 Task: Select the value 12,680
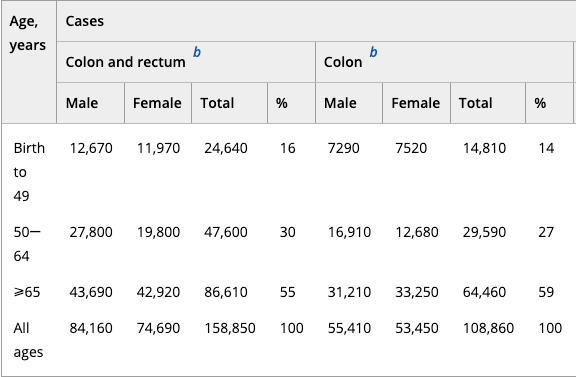tap(417, 232)
